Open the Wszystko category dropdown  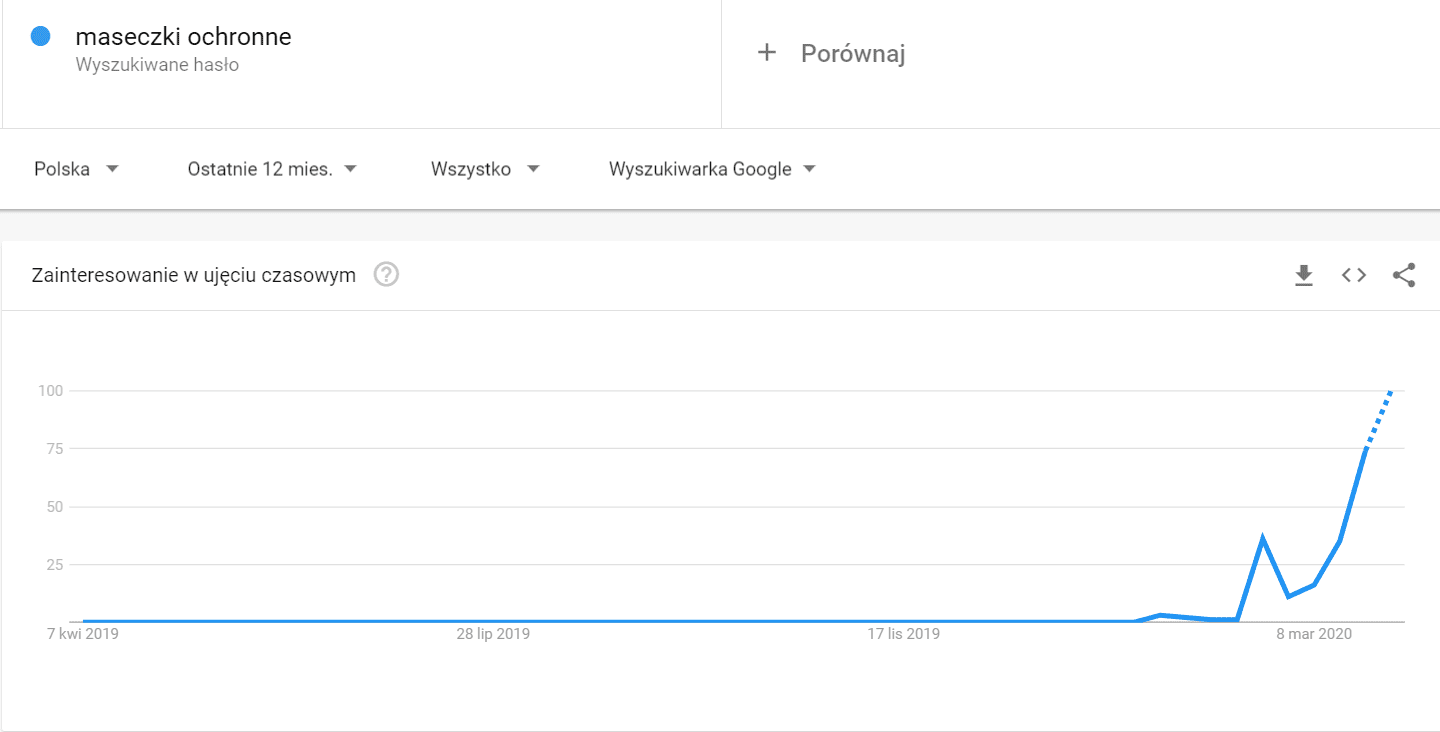tap(485, 169)
